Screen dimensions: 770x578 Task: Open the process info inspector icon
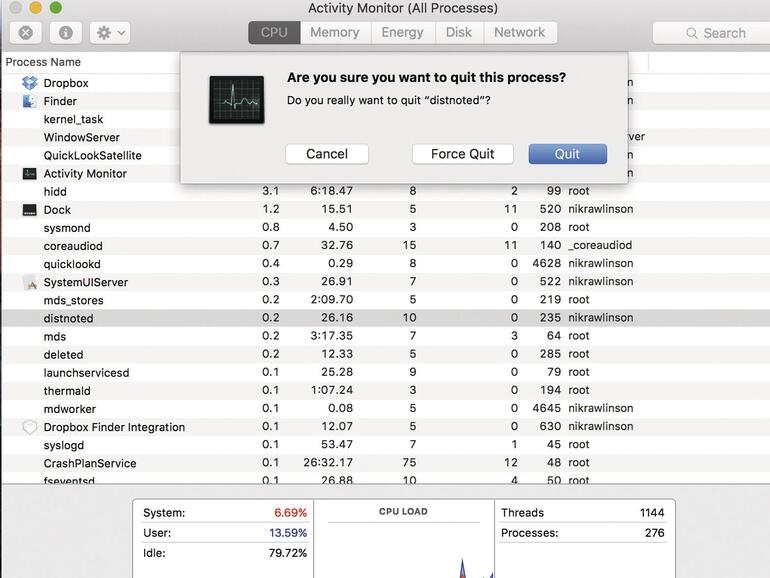tap(66, 33)
